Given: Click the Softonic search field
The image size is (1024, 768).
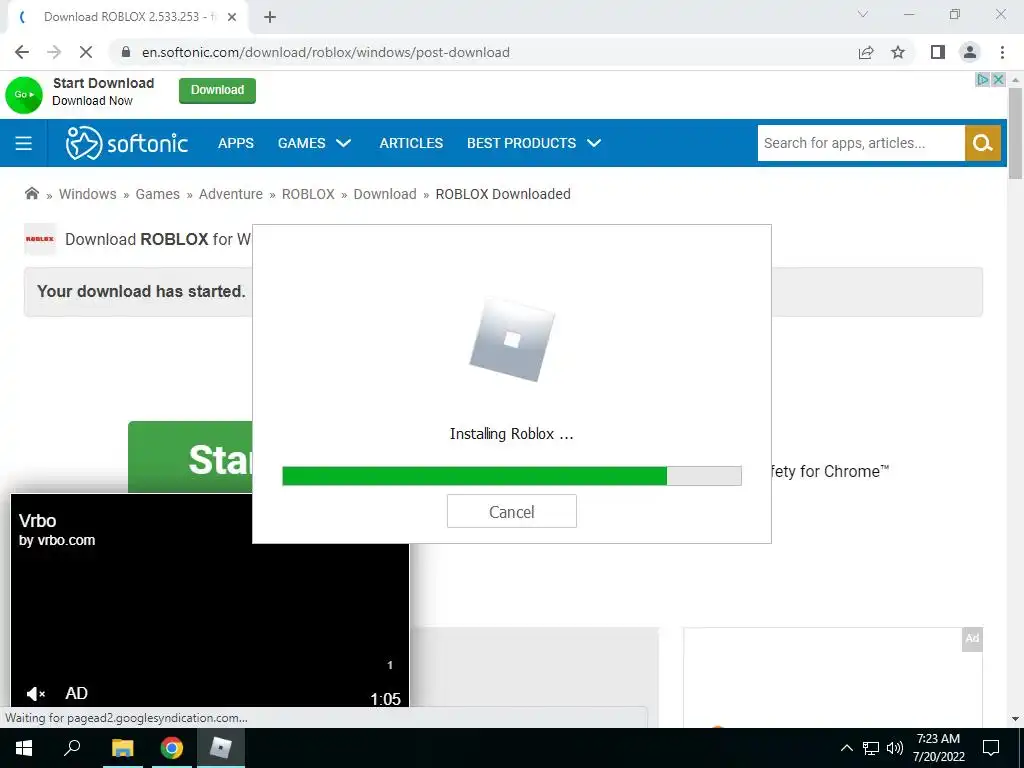Looking at the screenshot, I should tap(861, 143).
